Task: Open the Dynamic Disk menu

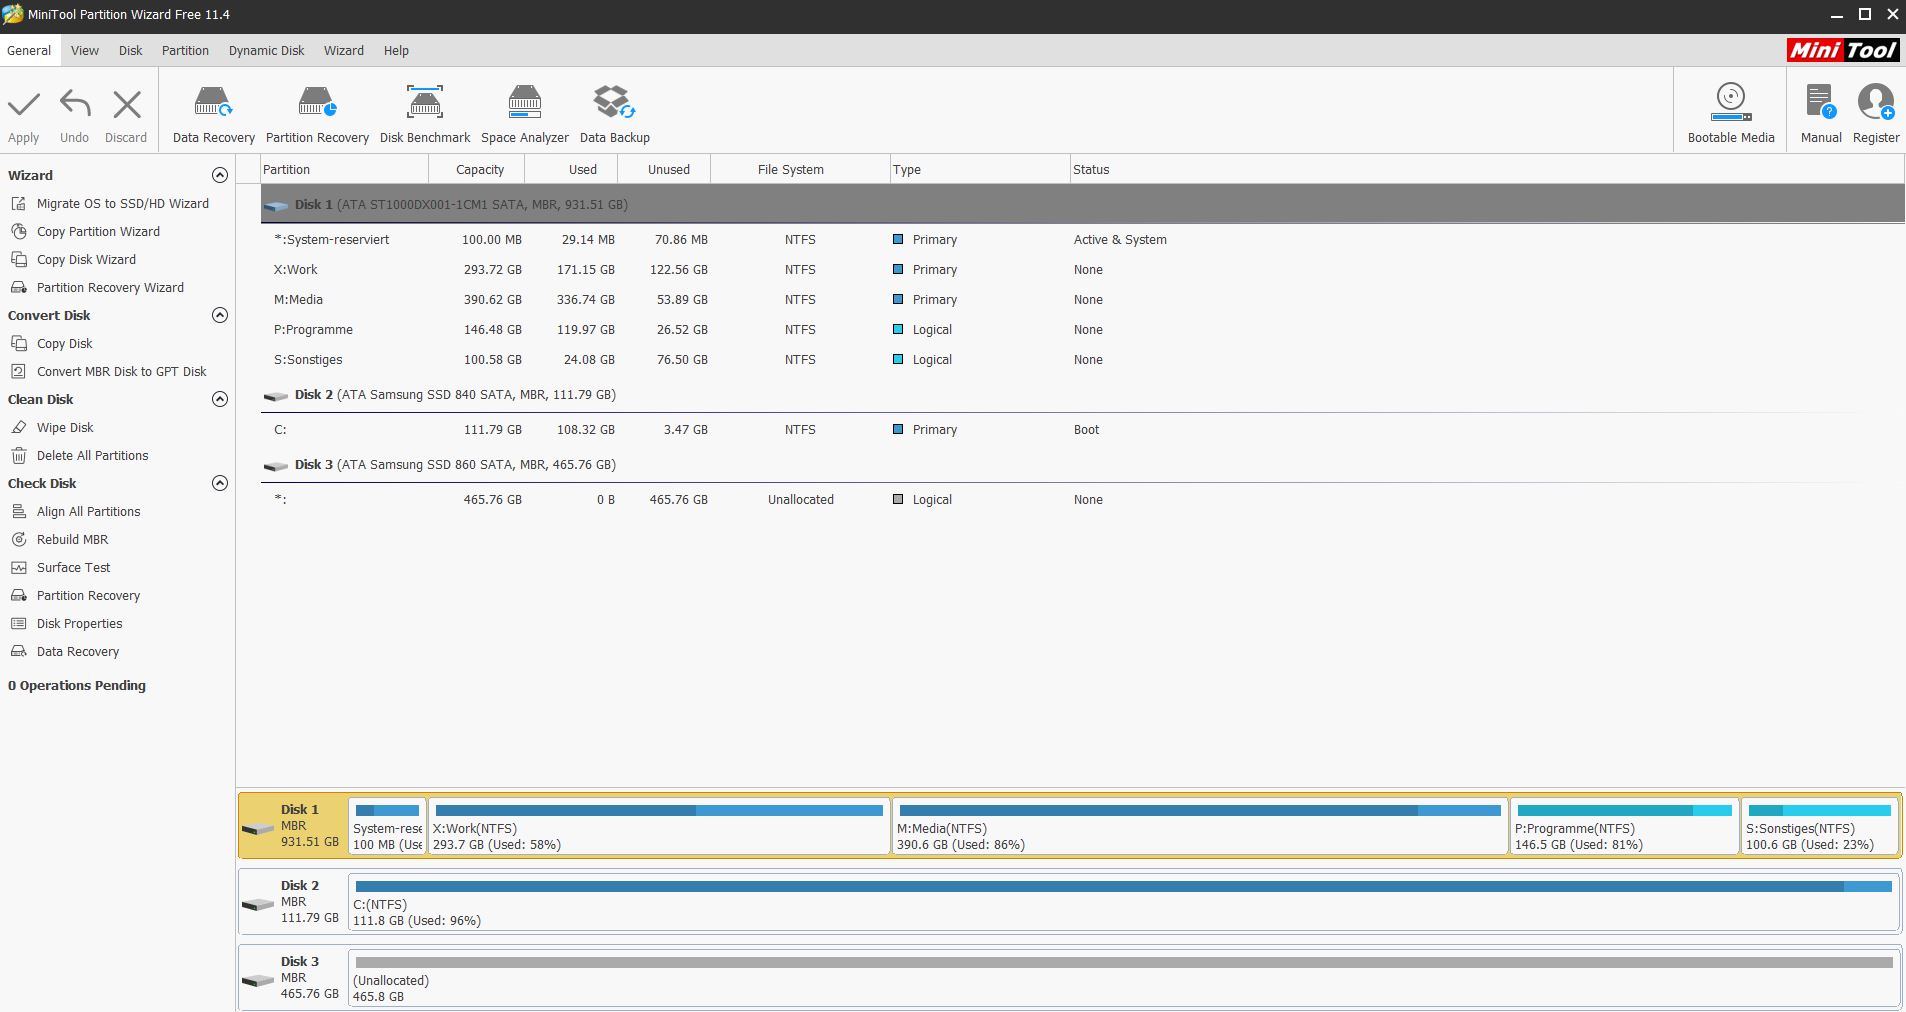Action: pyautogui.click(x=266, y=50)
